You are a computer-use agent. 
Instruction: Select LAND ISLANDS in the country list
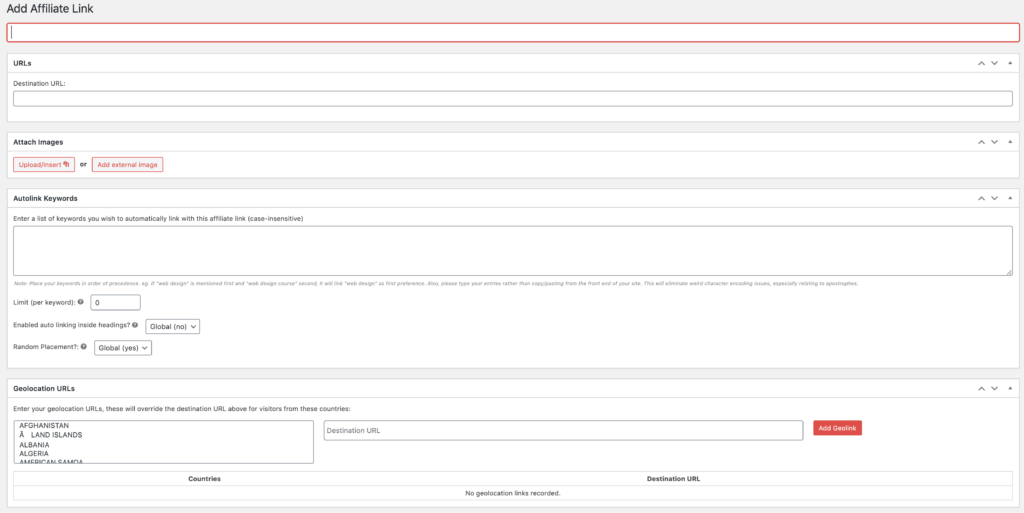tap(51, 435)
